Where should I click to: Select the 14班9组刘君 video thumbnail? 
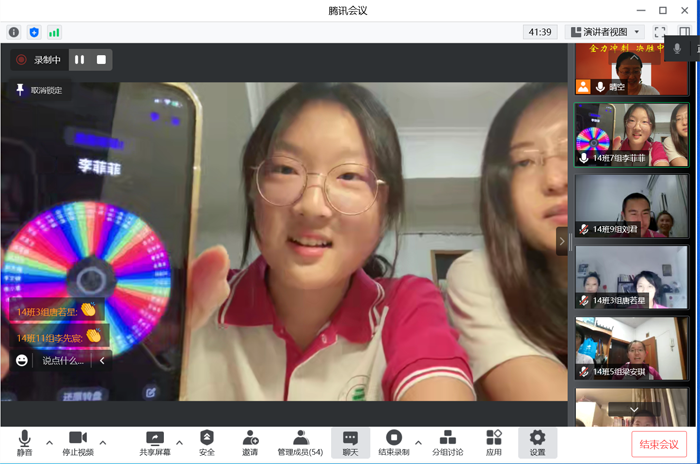click(x=631, y=206)
